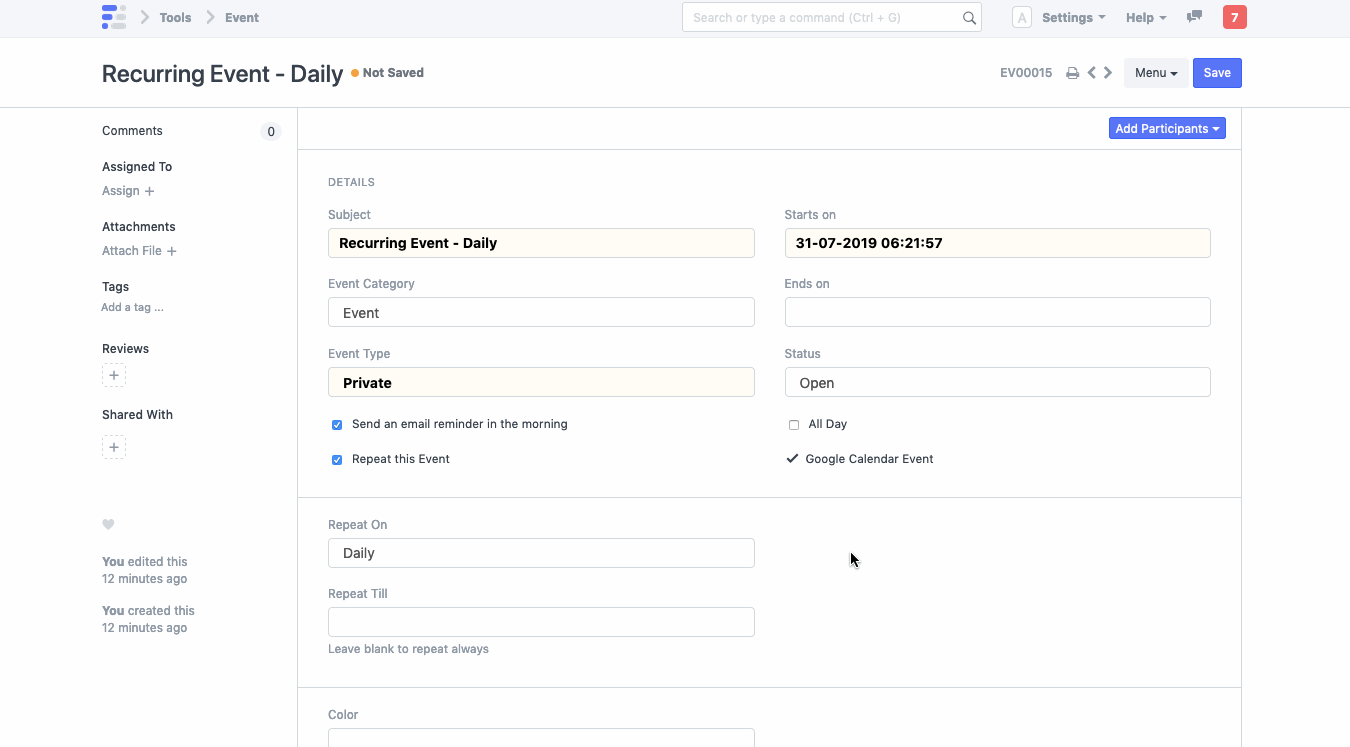Open the Tools breadcrumb
Image resolution: width=1350 pixels, height=747 pixels.
tap(175, 17)
